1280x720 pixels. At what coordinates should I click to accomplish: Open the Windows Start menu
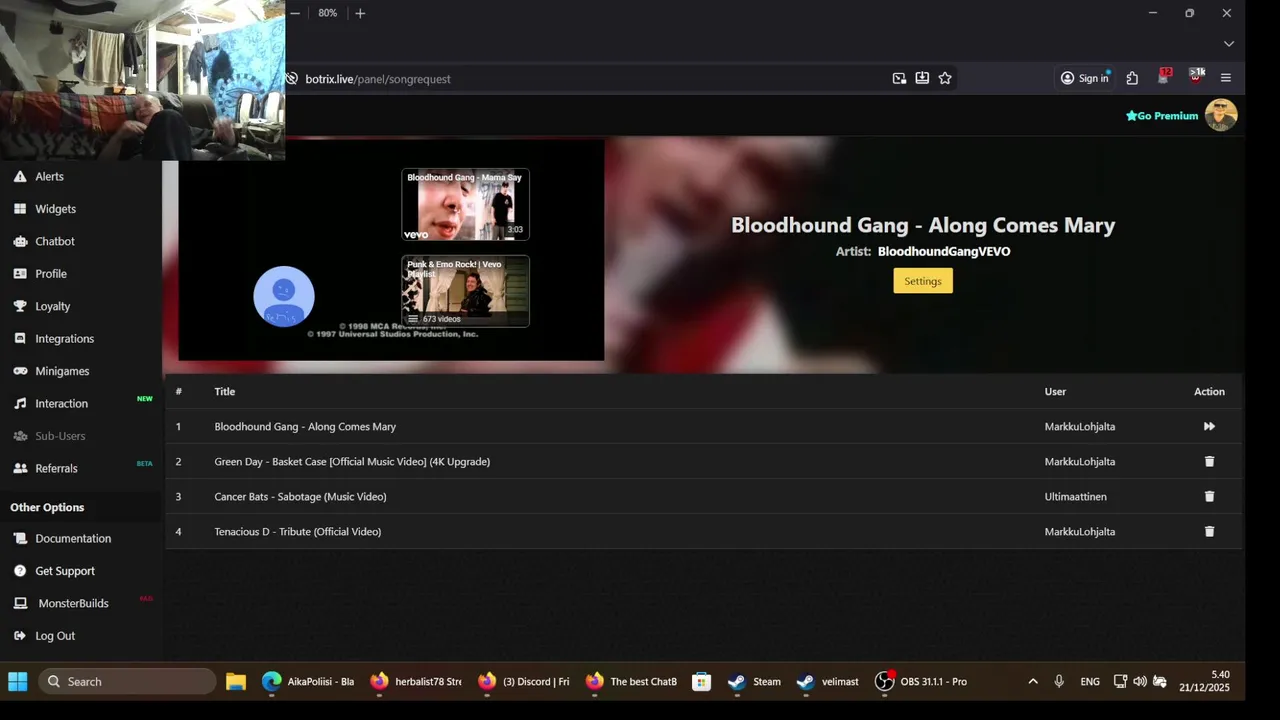(x=18, y=681)
